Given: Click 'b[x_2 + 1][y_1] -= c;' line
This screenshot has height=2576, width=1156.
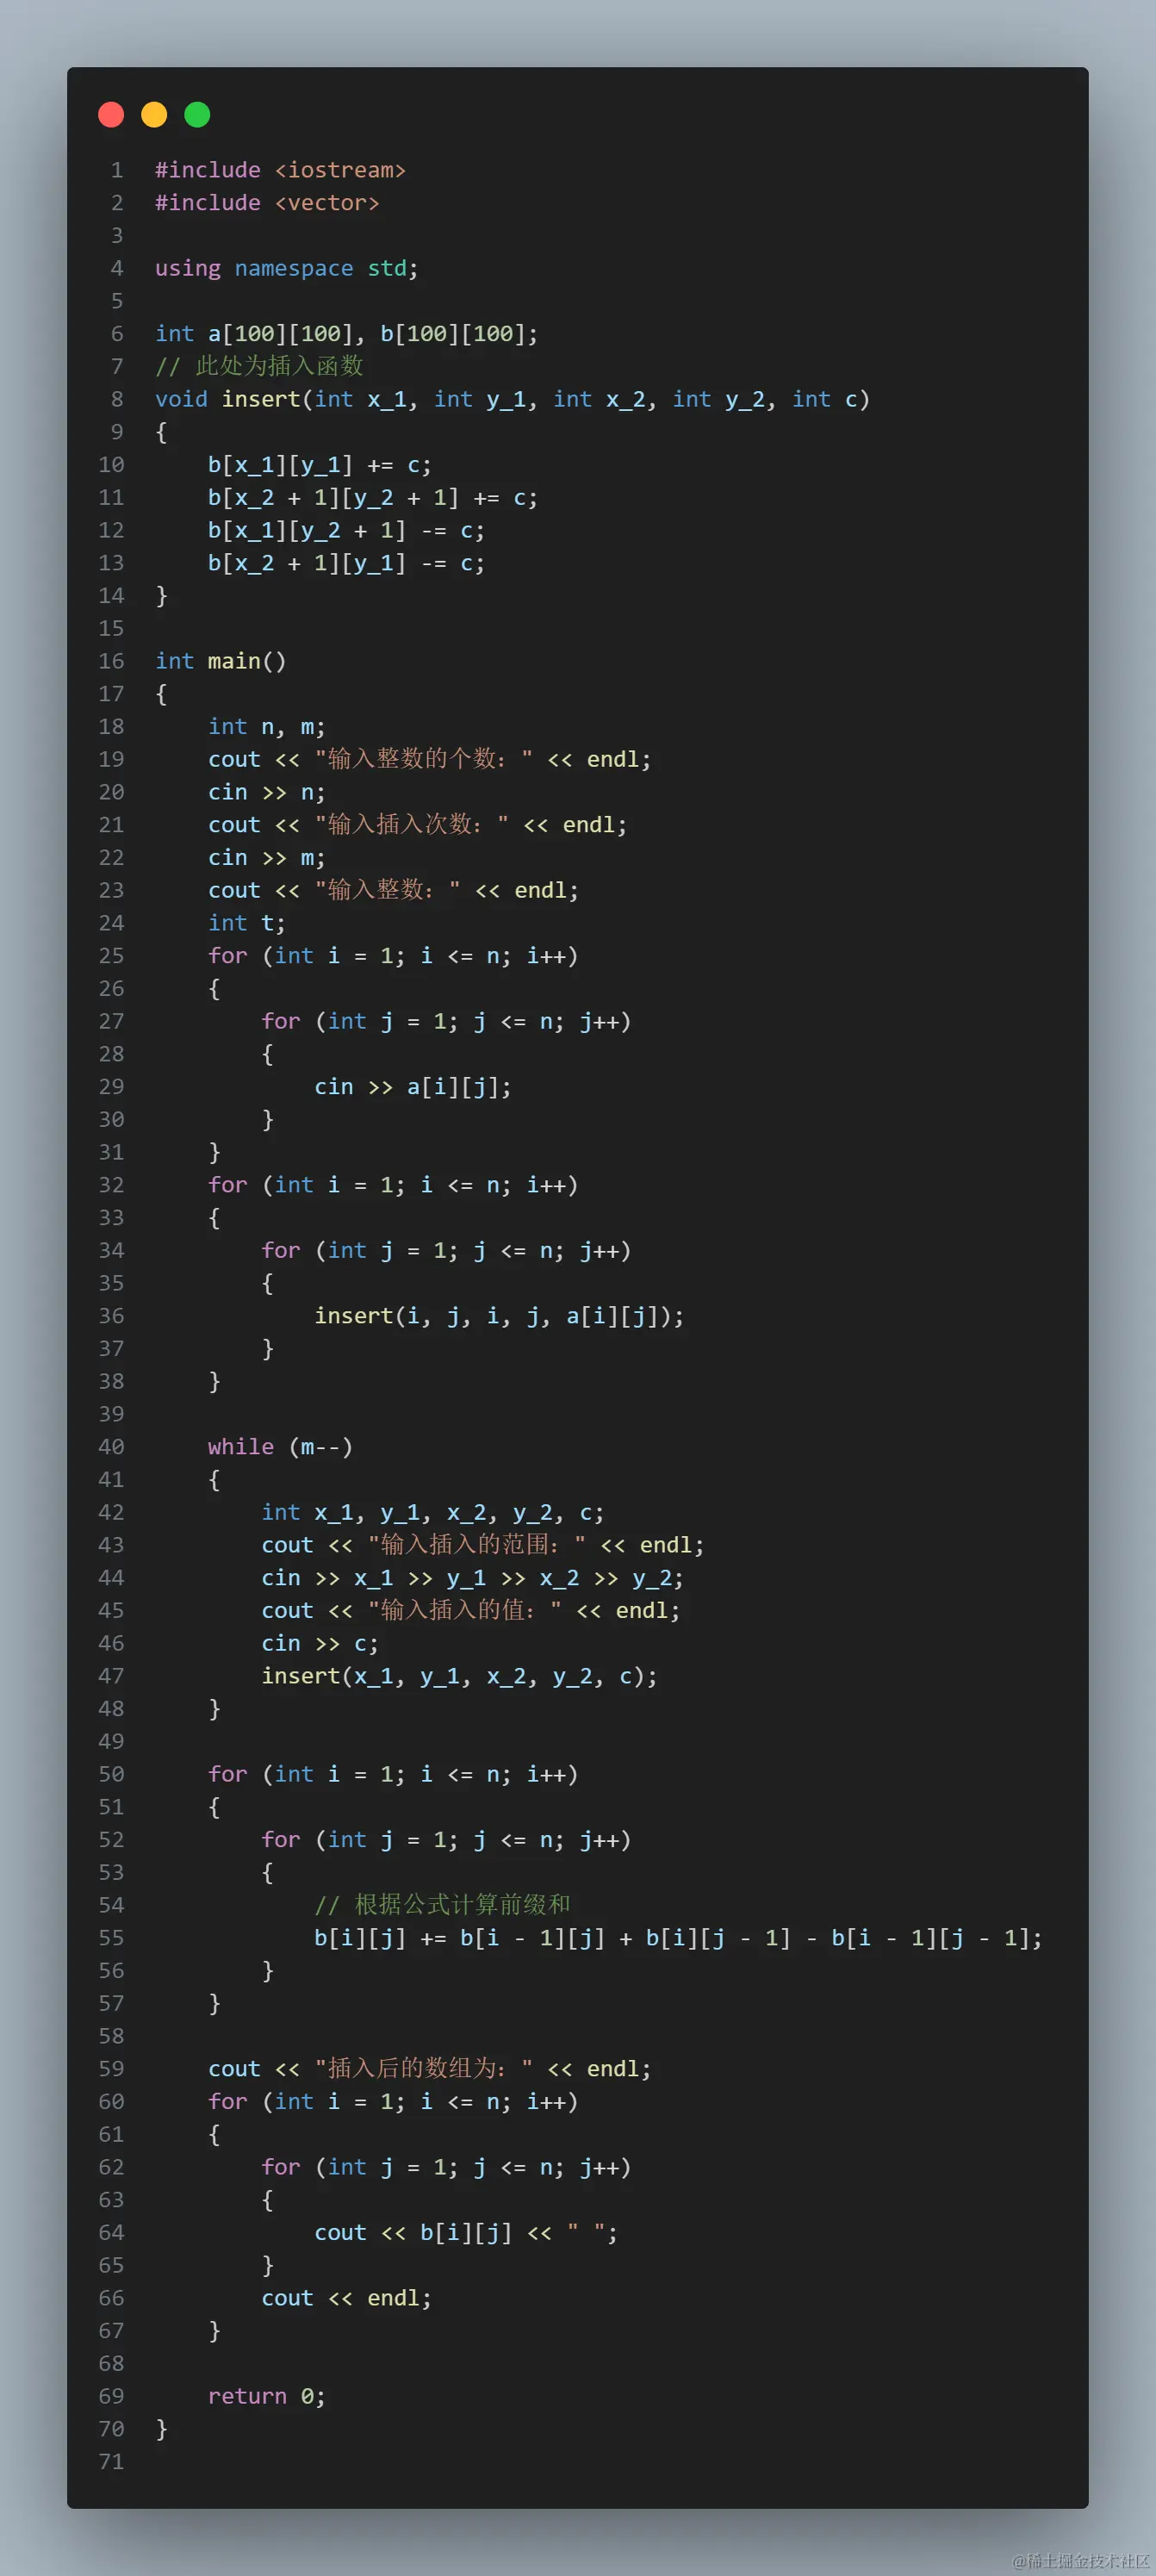Looking at the screenshot, I should tap(346, 563).
